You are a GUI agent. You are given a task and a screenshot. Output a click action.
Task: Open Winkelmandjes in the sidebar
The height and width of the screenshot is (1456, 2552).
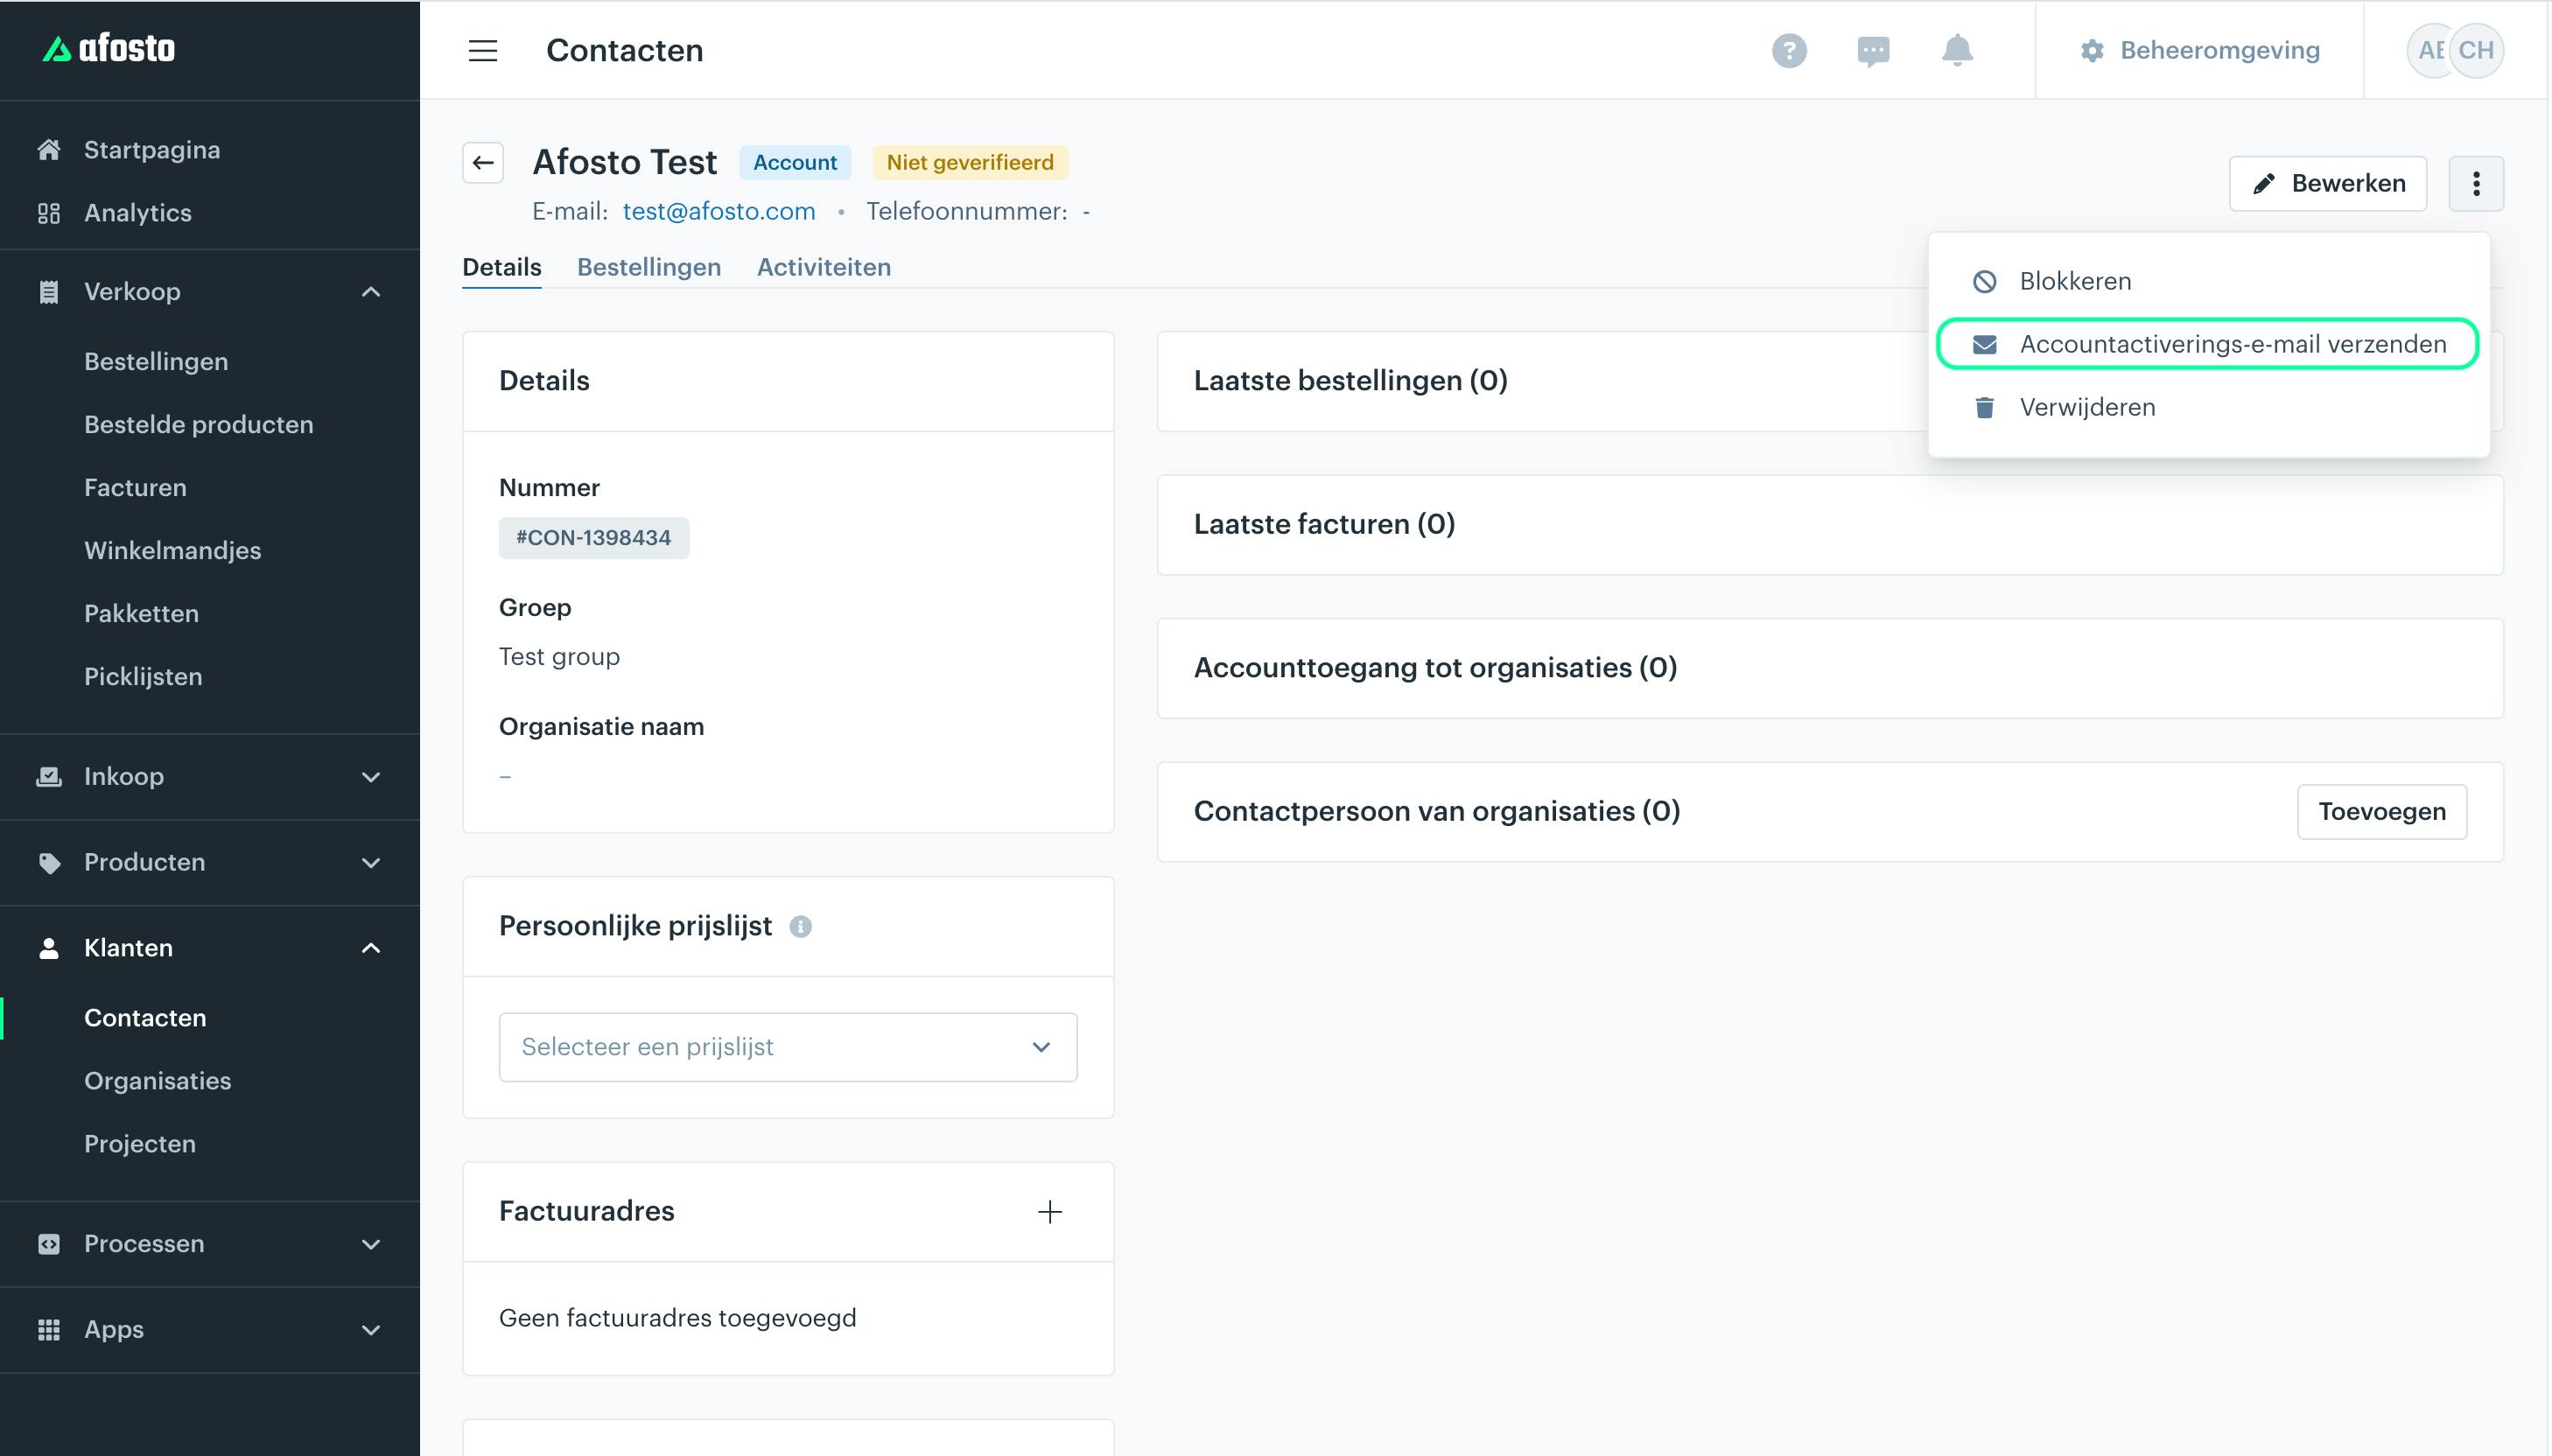(x=172, y=551)
